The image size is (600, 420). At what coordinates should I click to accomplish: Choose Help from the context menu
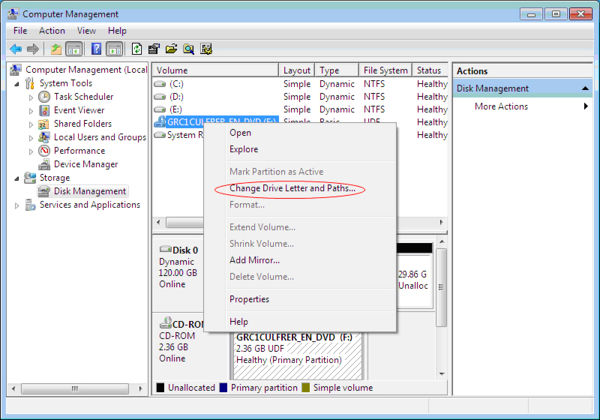click(239, 321)
